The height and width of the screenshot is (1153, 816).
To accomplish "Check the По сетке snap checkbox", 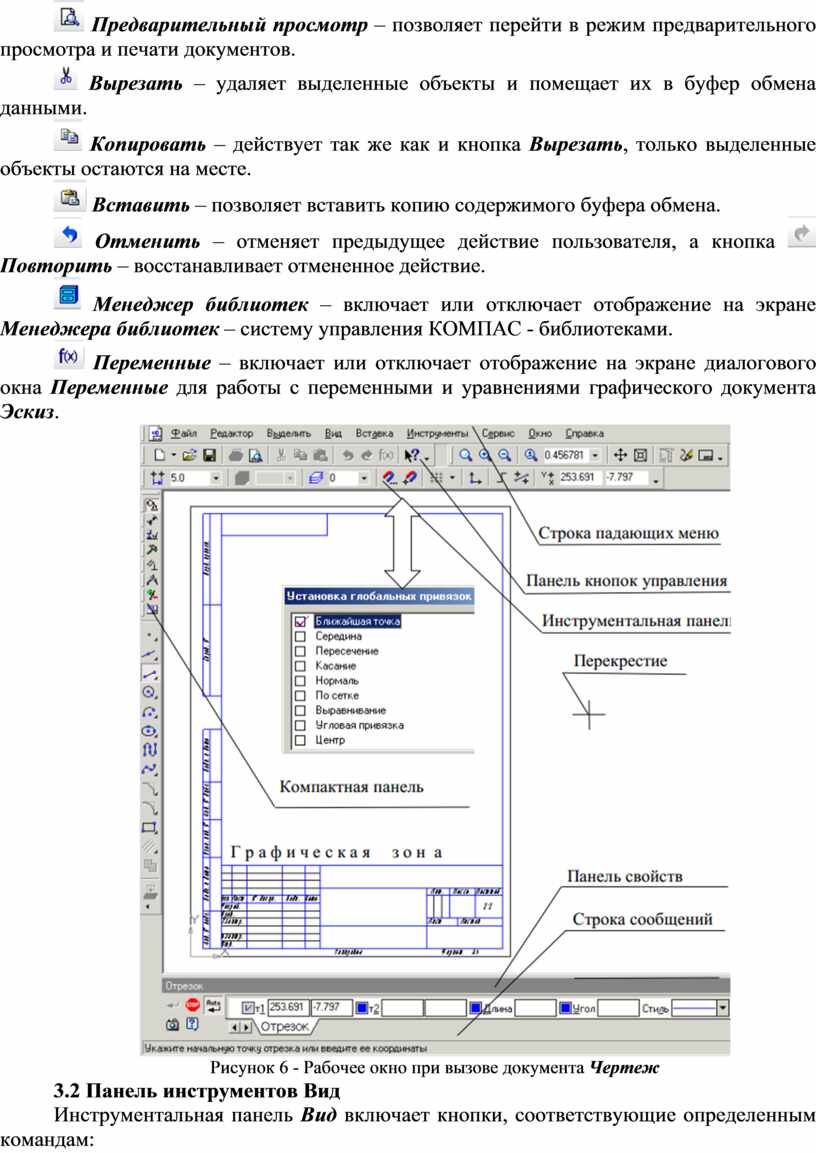I will click(300, 696).
